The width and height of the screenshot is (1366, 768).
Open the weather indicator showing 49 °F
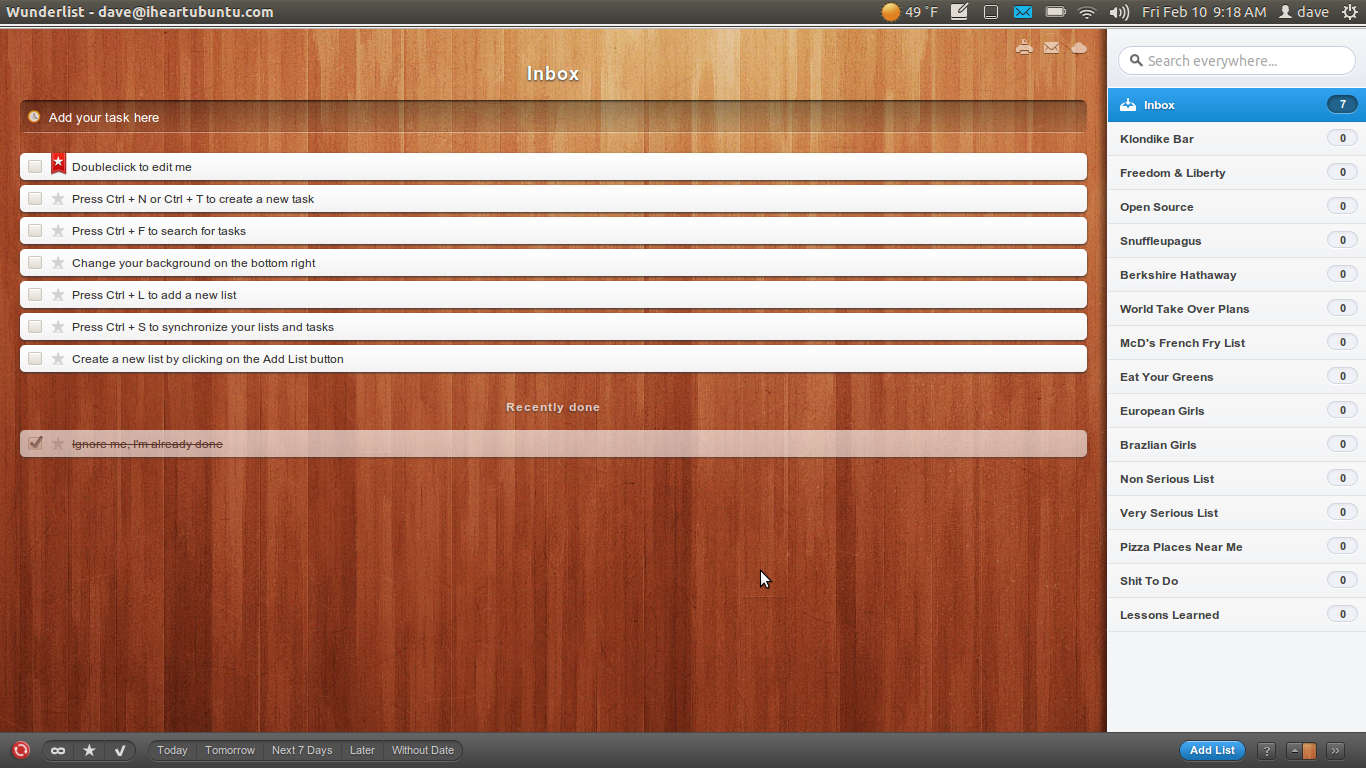[x=910, y=12]
